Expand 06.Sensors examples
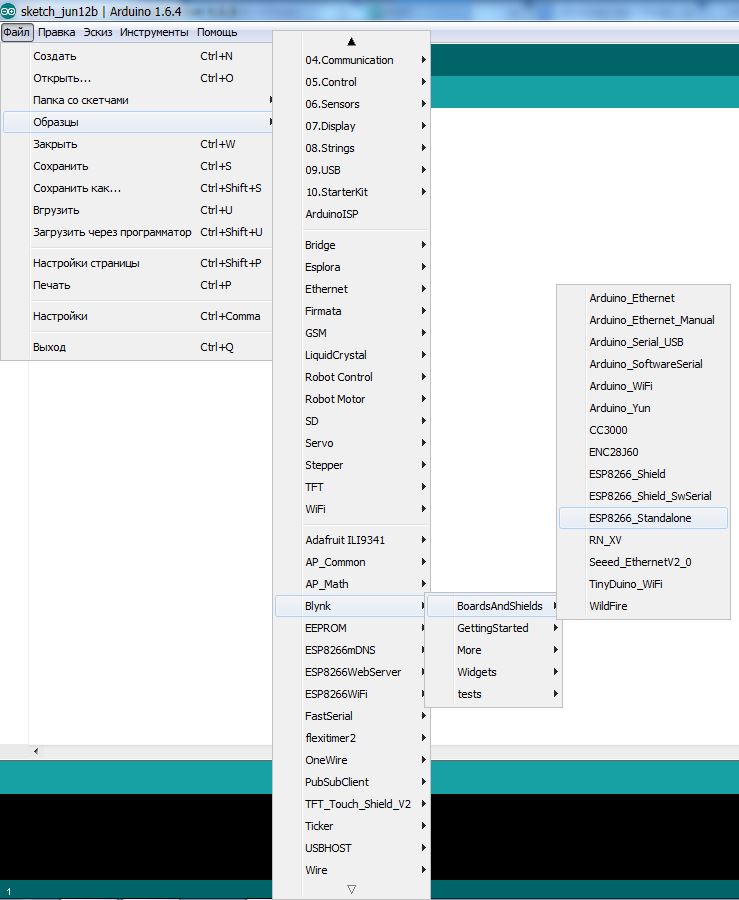This screenshot has width=739, height=900. tap(352, 104)
